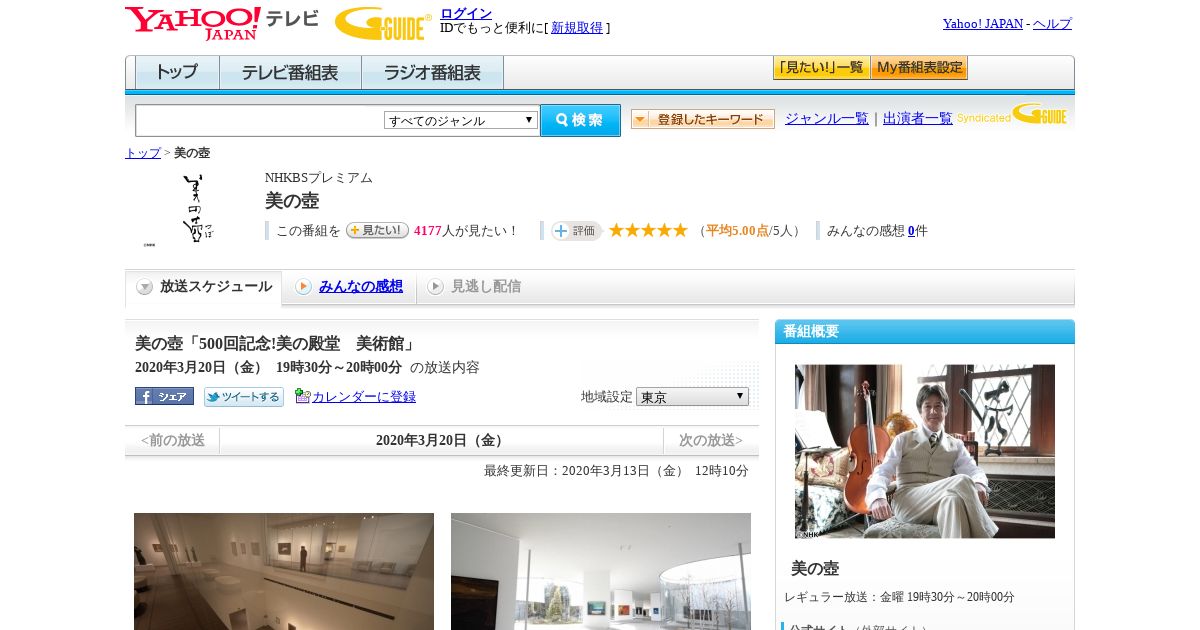Click the calendar icon beside カレンダーに登録
This screenshot has width=1200, height=630.
point(303,396)
